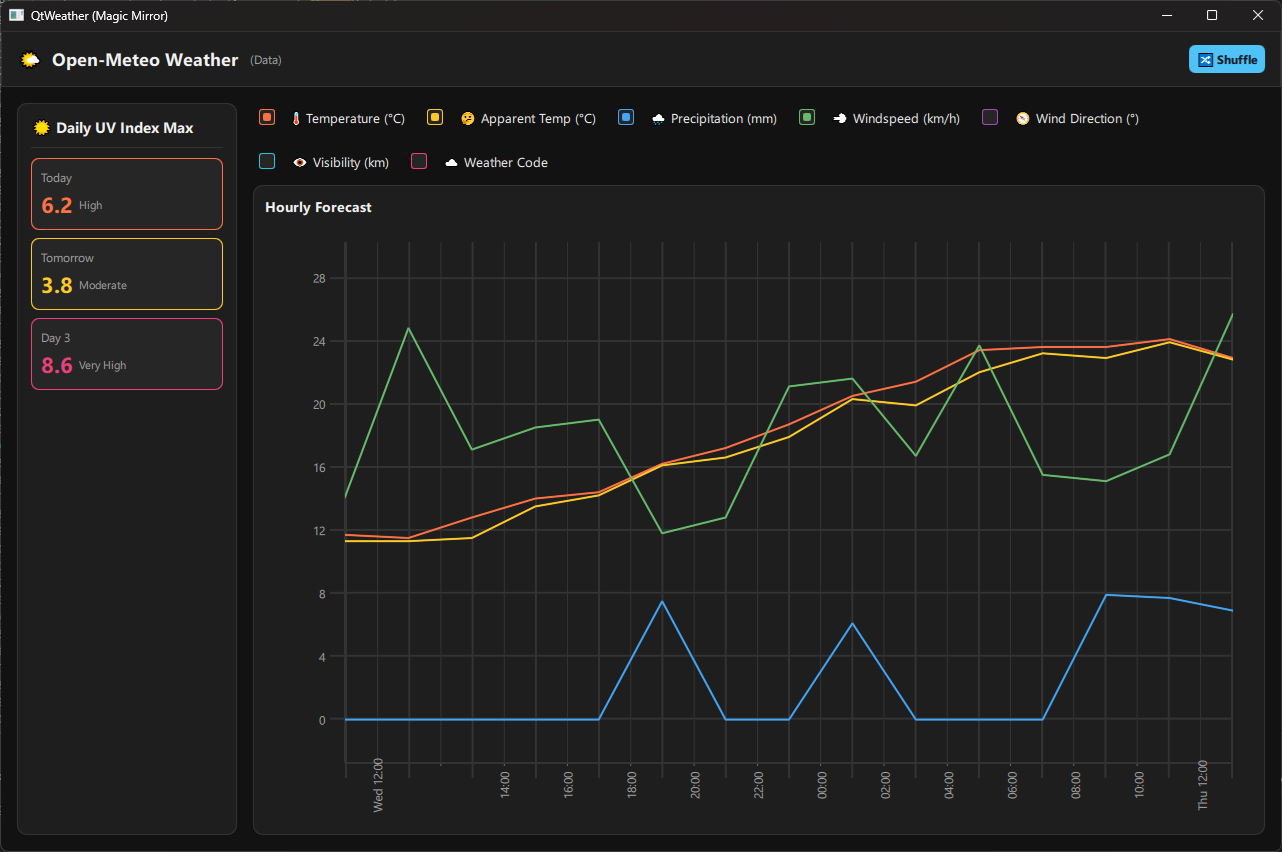Viewport: 1282px width, 852px height.
Task: Select the Tomorrow UV index card
Action: click(x=127, y=274)
